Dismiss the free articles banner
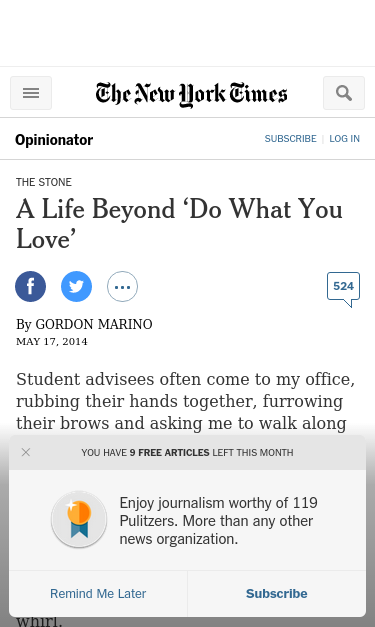Screen dimensions: 375x627 (x=26, y=452)
